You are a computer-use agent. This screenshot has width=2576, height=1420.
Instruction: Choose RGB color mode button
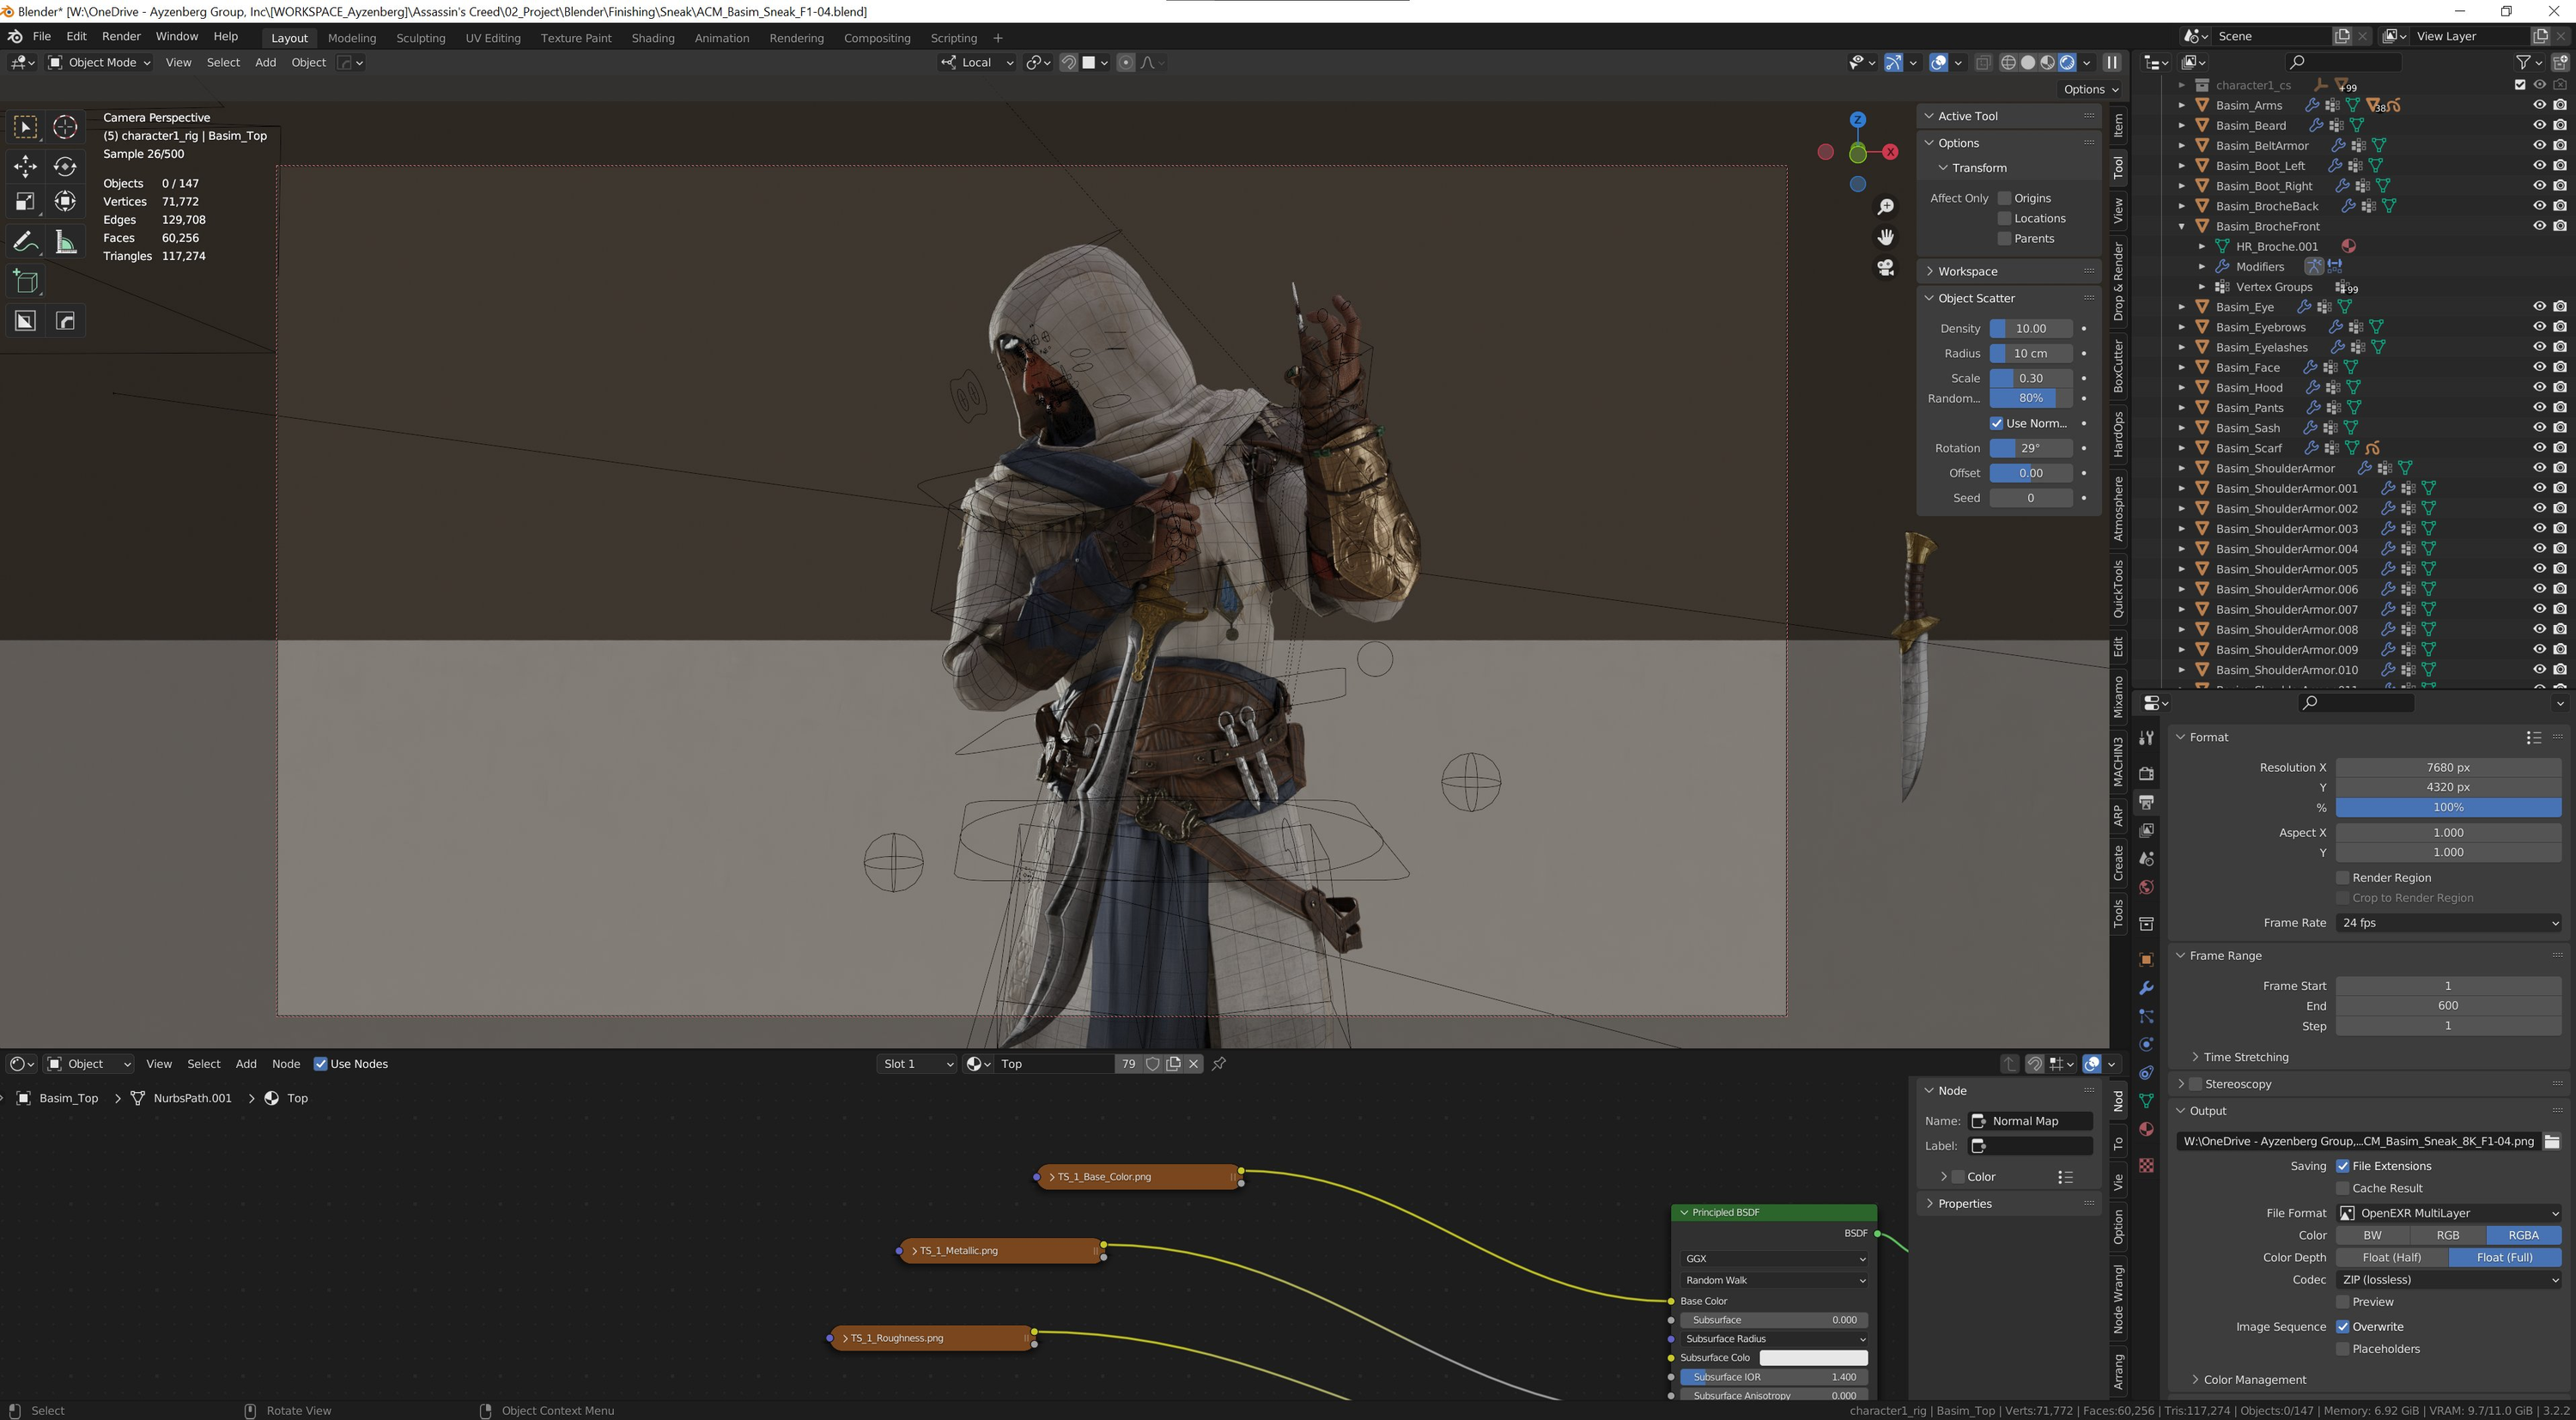coord(2447,1235)
